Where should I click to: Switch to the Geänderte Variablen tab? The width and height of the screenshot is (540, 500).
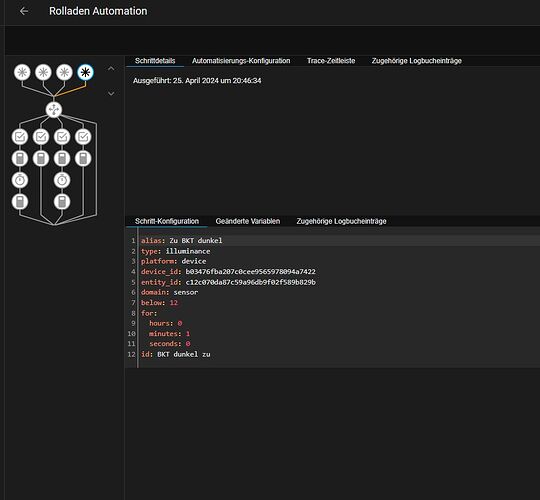coord(248,221)
